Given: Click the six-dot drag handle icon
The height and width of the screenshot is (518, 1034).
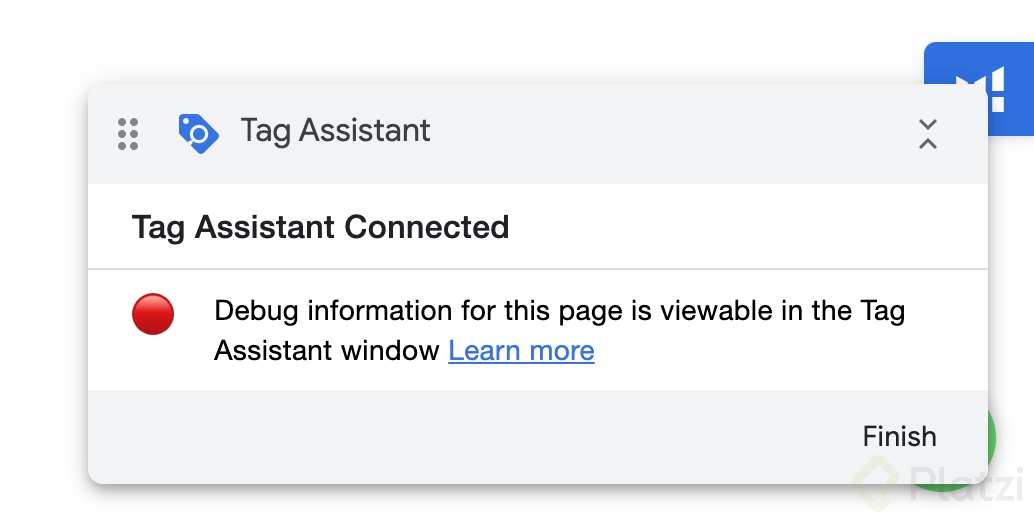Looking at the screenshot, I should (x=128, y=133).
